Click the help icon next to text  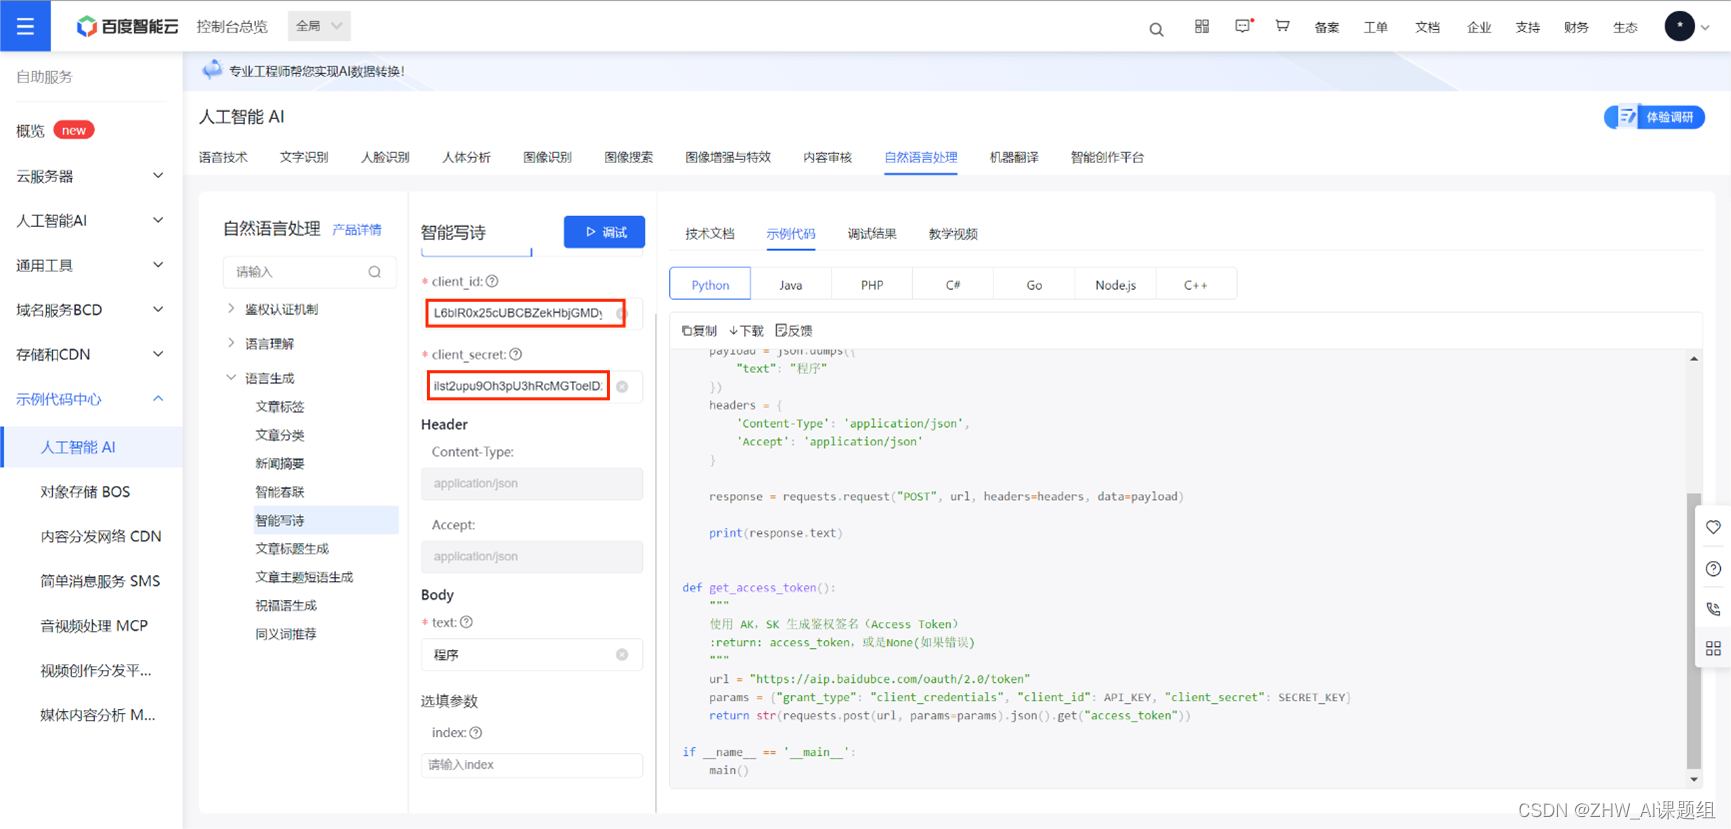point(466,622)
